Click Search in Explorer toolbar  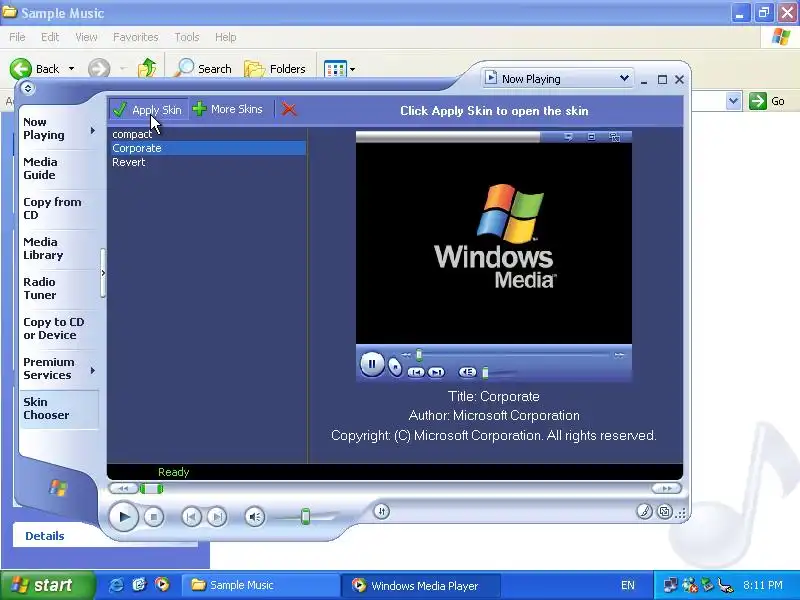click(x=203, y=68)
